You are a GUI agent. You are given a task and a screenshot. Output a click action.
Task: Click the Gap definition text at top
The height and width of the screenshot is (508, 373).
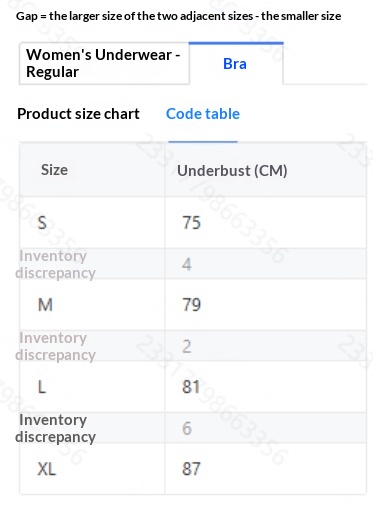tap(179, 16)
